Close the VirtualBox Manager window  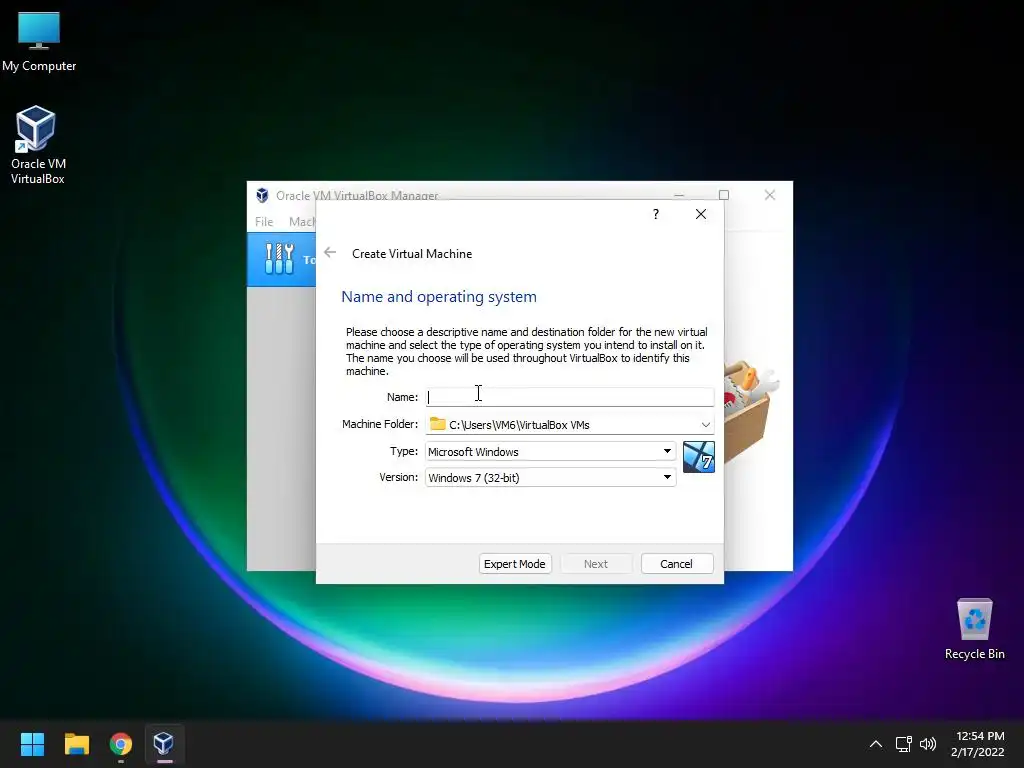tap(770, 195)
